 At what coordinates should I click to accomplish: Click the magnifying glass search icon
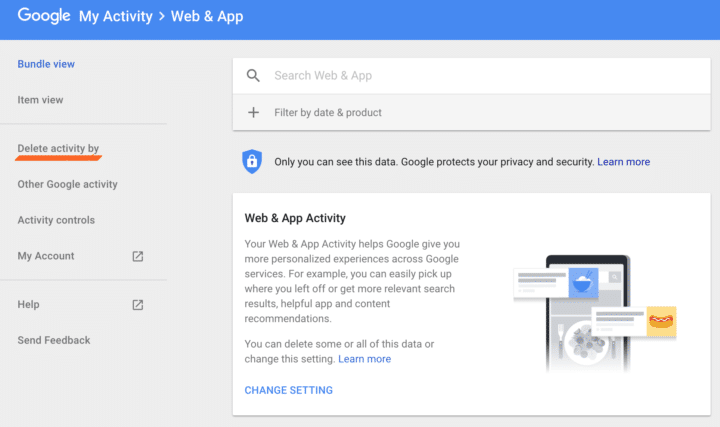(253, 76)
